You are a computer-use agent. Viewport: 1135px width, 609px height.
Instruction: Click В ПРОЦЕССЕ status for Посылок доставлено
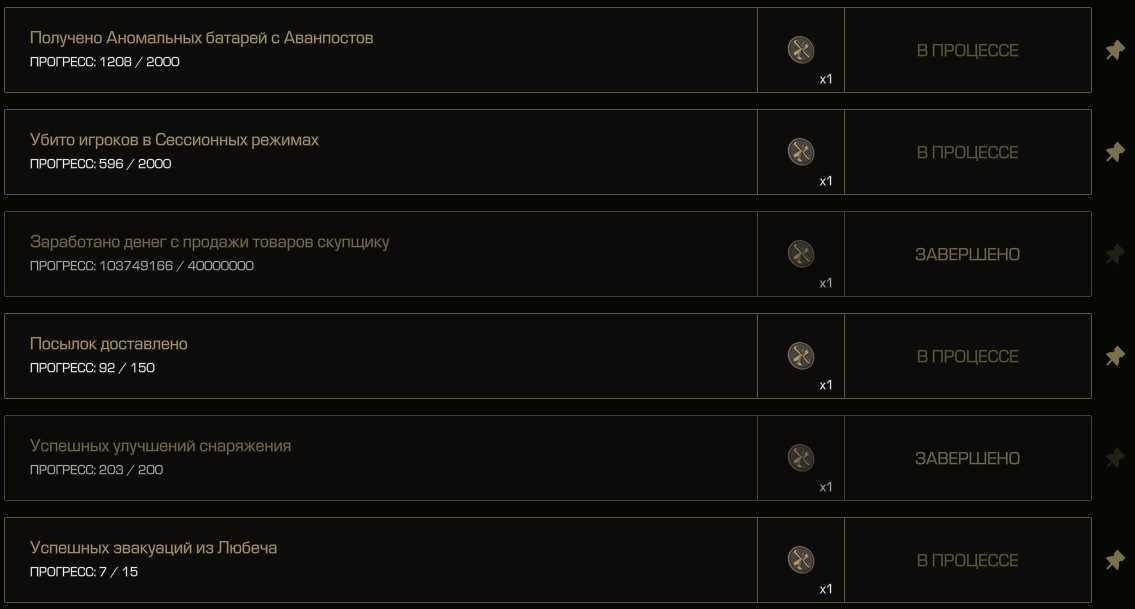tap(967, 357)
